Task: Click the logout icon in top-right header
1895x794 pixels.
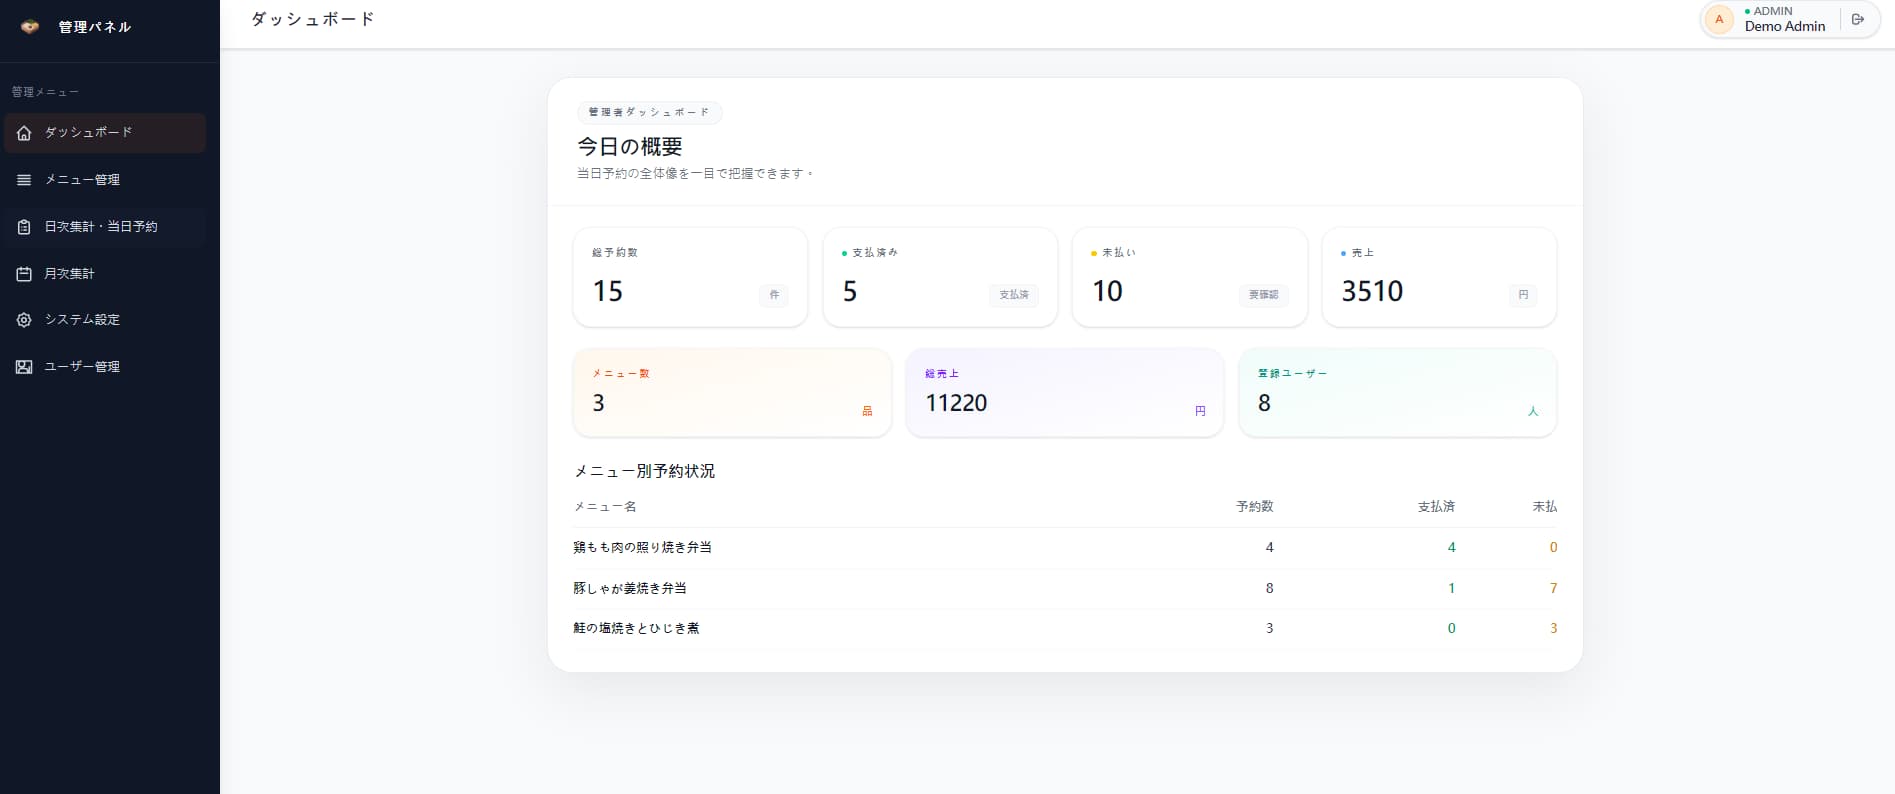Action: [1858, 19]
